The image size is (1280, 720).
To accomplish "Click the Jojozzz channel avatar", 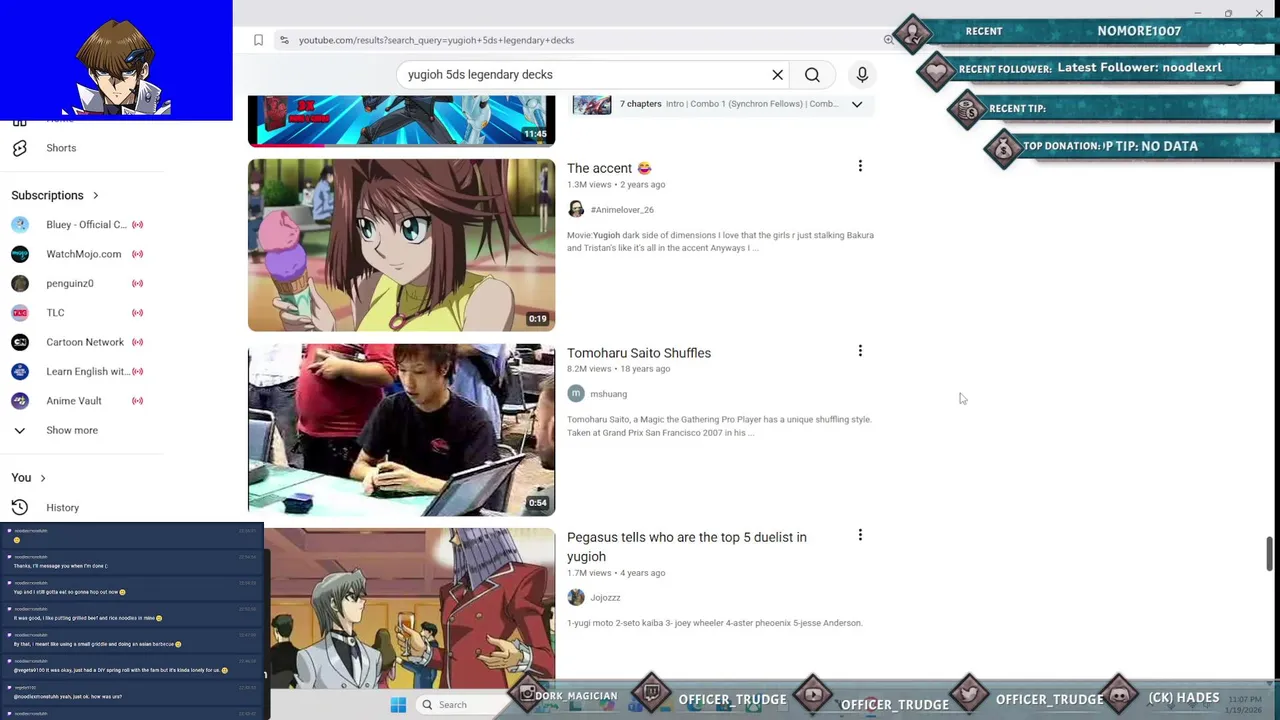I will pos(576,597).
